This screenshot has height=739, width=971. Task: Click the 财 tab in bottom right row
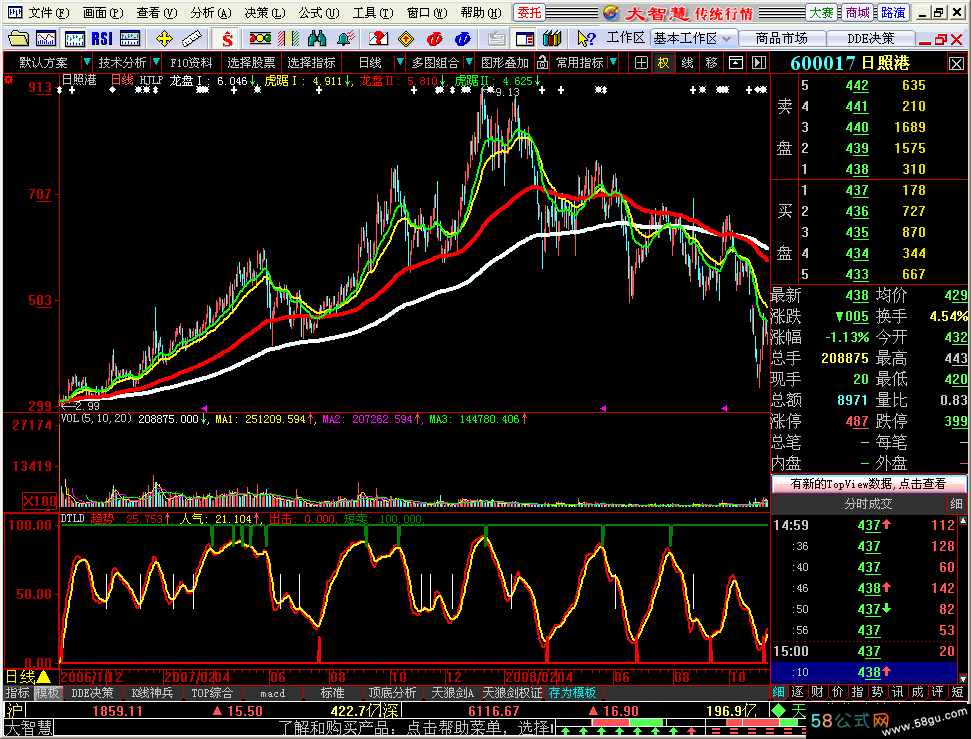(x=818, y=691)
